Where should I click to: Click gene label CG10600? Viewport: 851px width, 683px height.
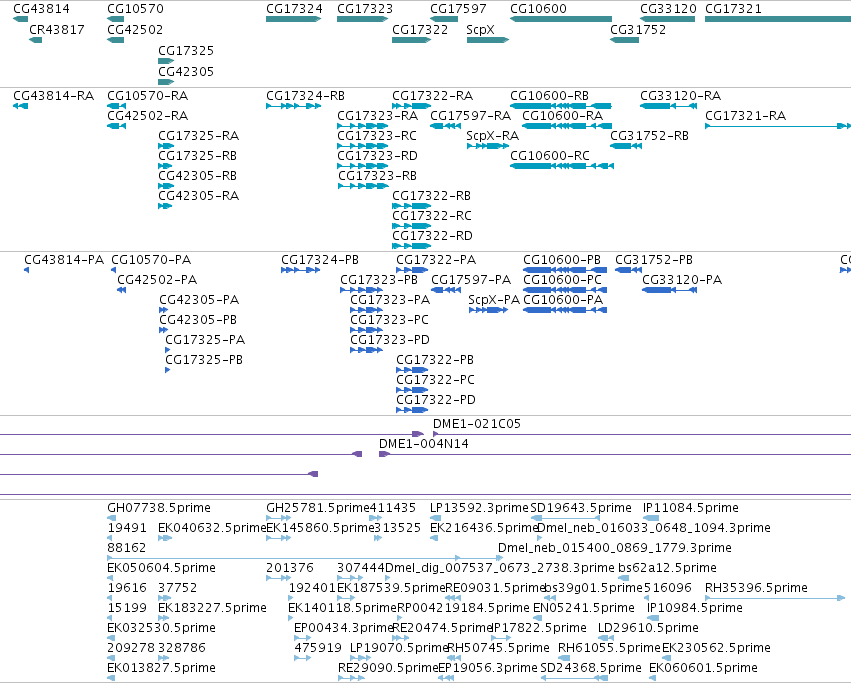point(538,9)
